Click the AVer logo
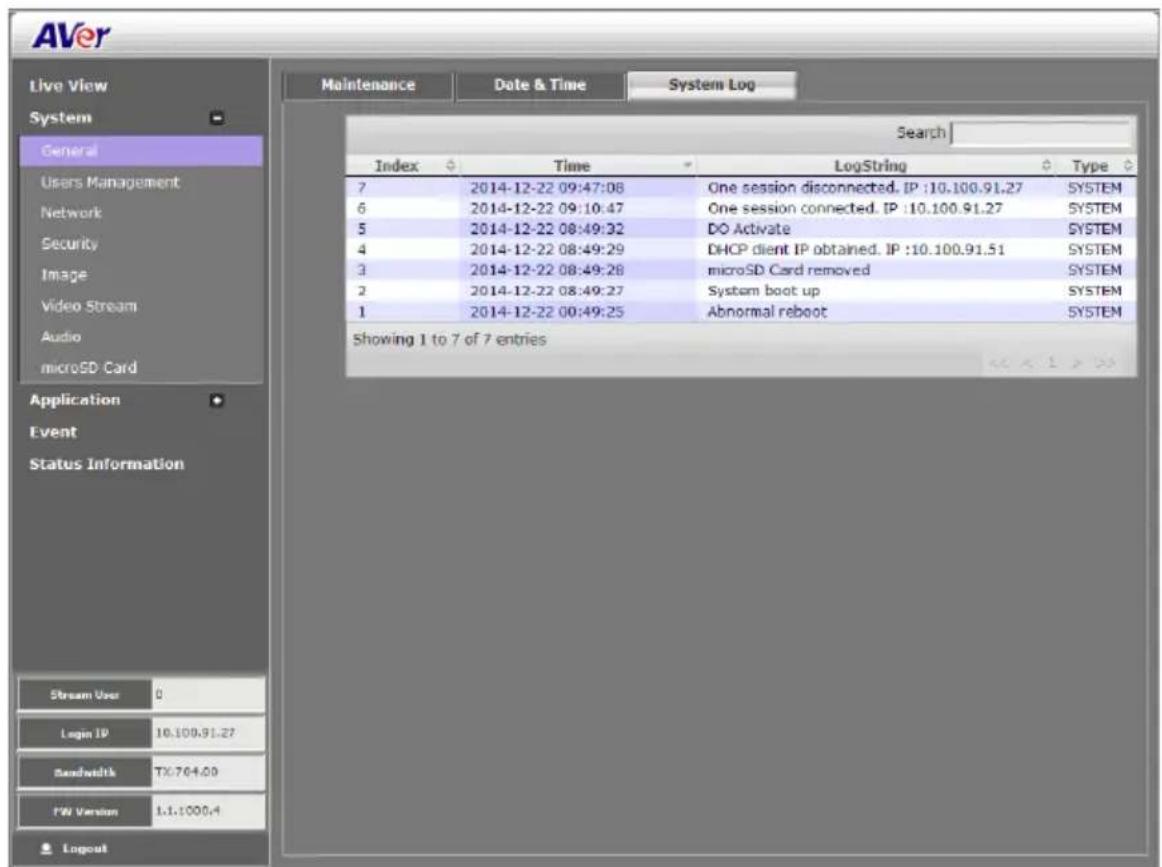The height and width of the screenshot is (867, 1162). pos(71,35)
